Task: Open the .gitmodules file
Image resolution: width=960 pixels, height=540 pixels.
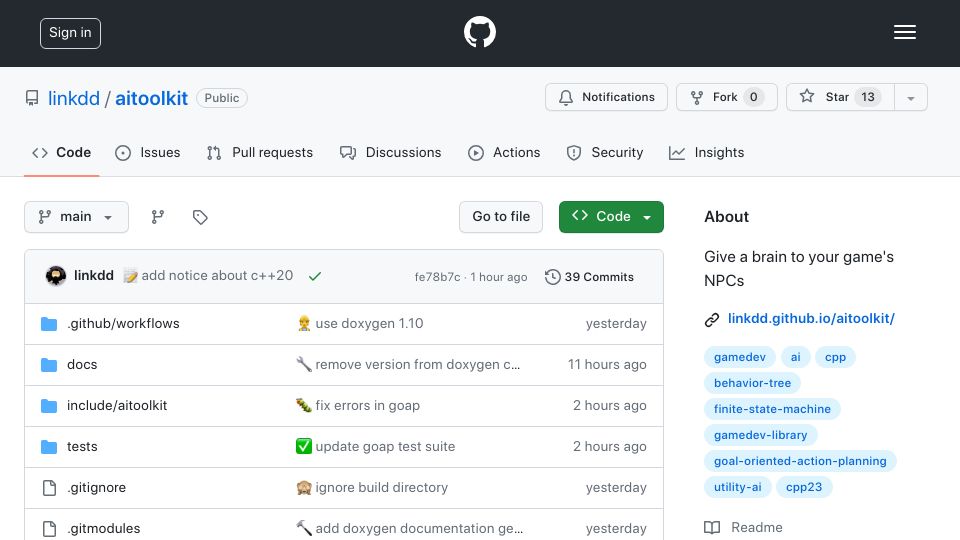Action: (103, 528)
